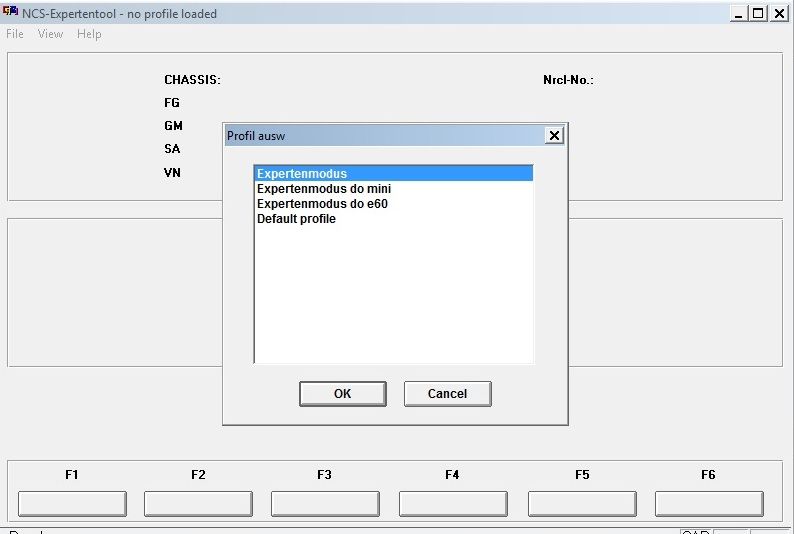Click the blank F5 function button
The width and height of the screenshot is (794, 534).
click(x=582, y=504)
